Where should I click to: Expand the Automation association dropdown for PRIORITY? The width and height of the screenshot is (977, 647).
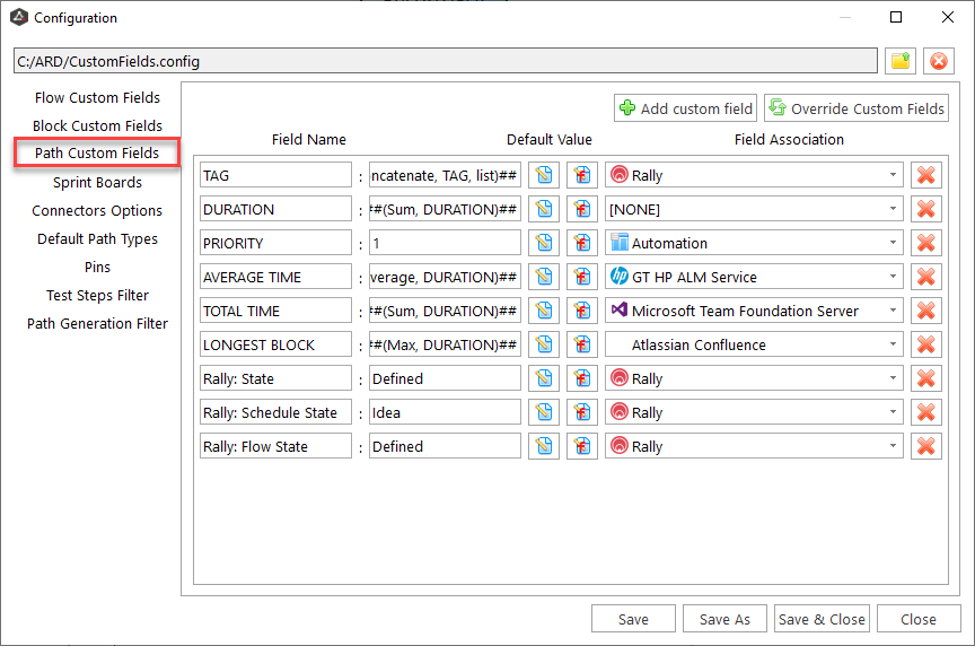[892, 243]
